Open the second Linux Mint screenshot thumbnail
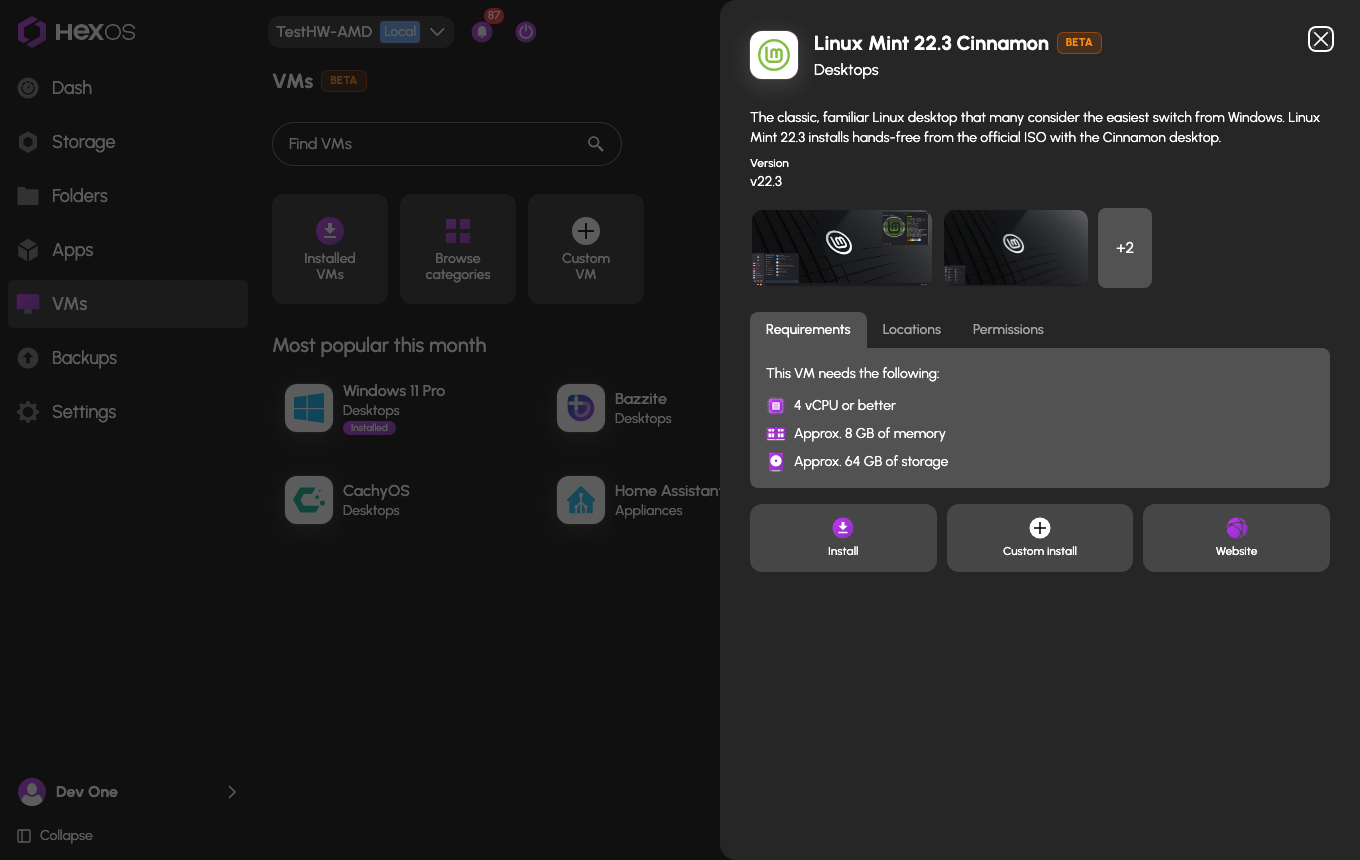Image resolution: width=1360 pixels, height=860 pixels. point(1016,248)
